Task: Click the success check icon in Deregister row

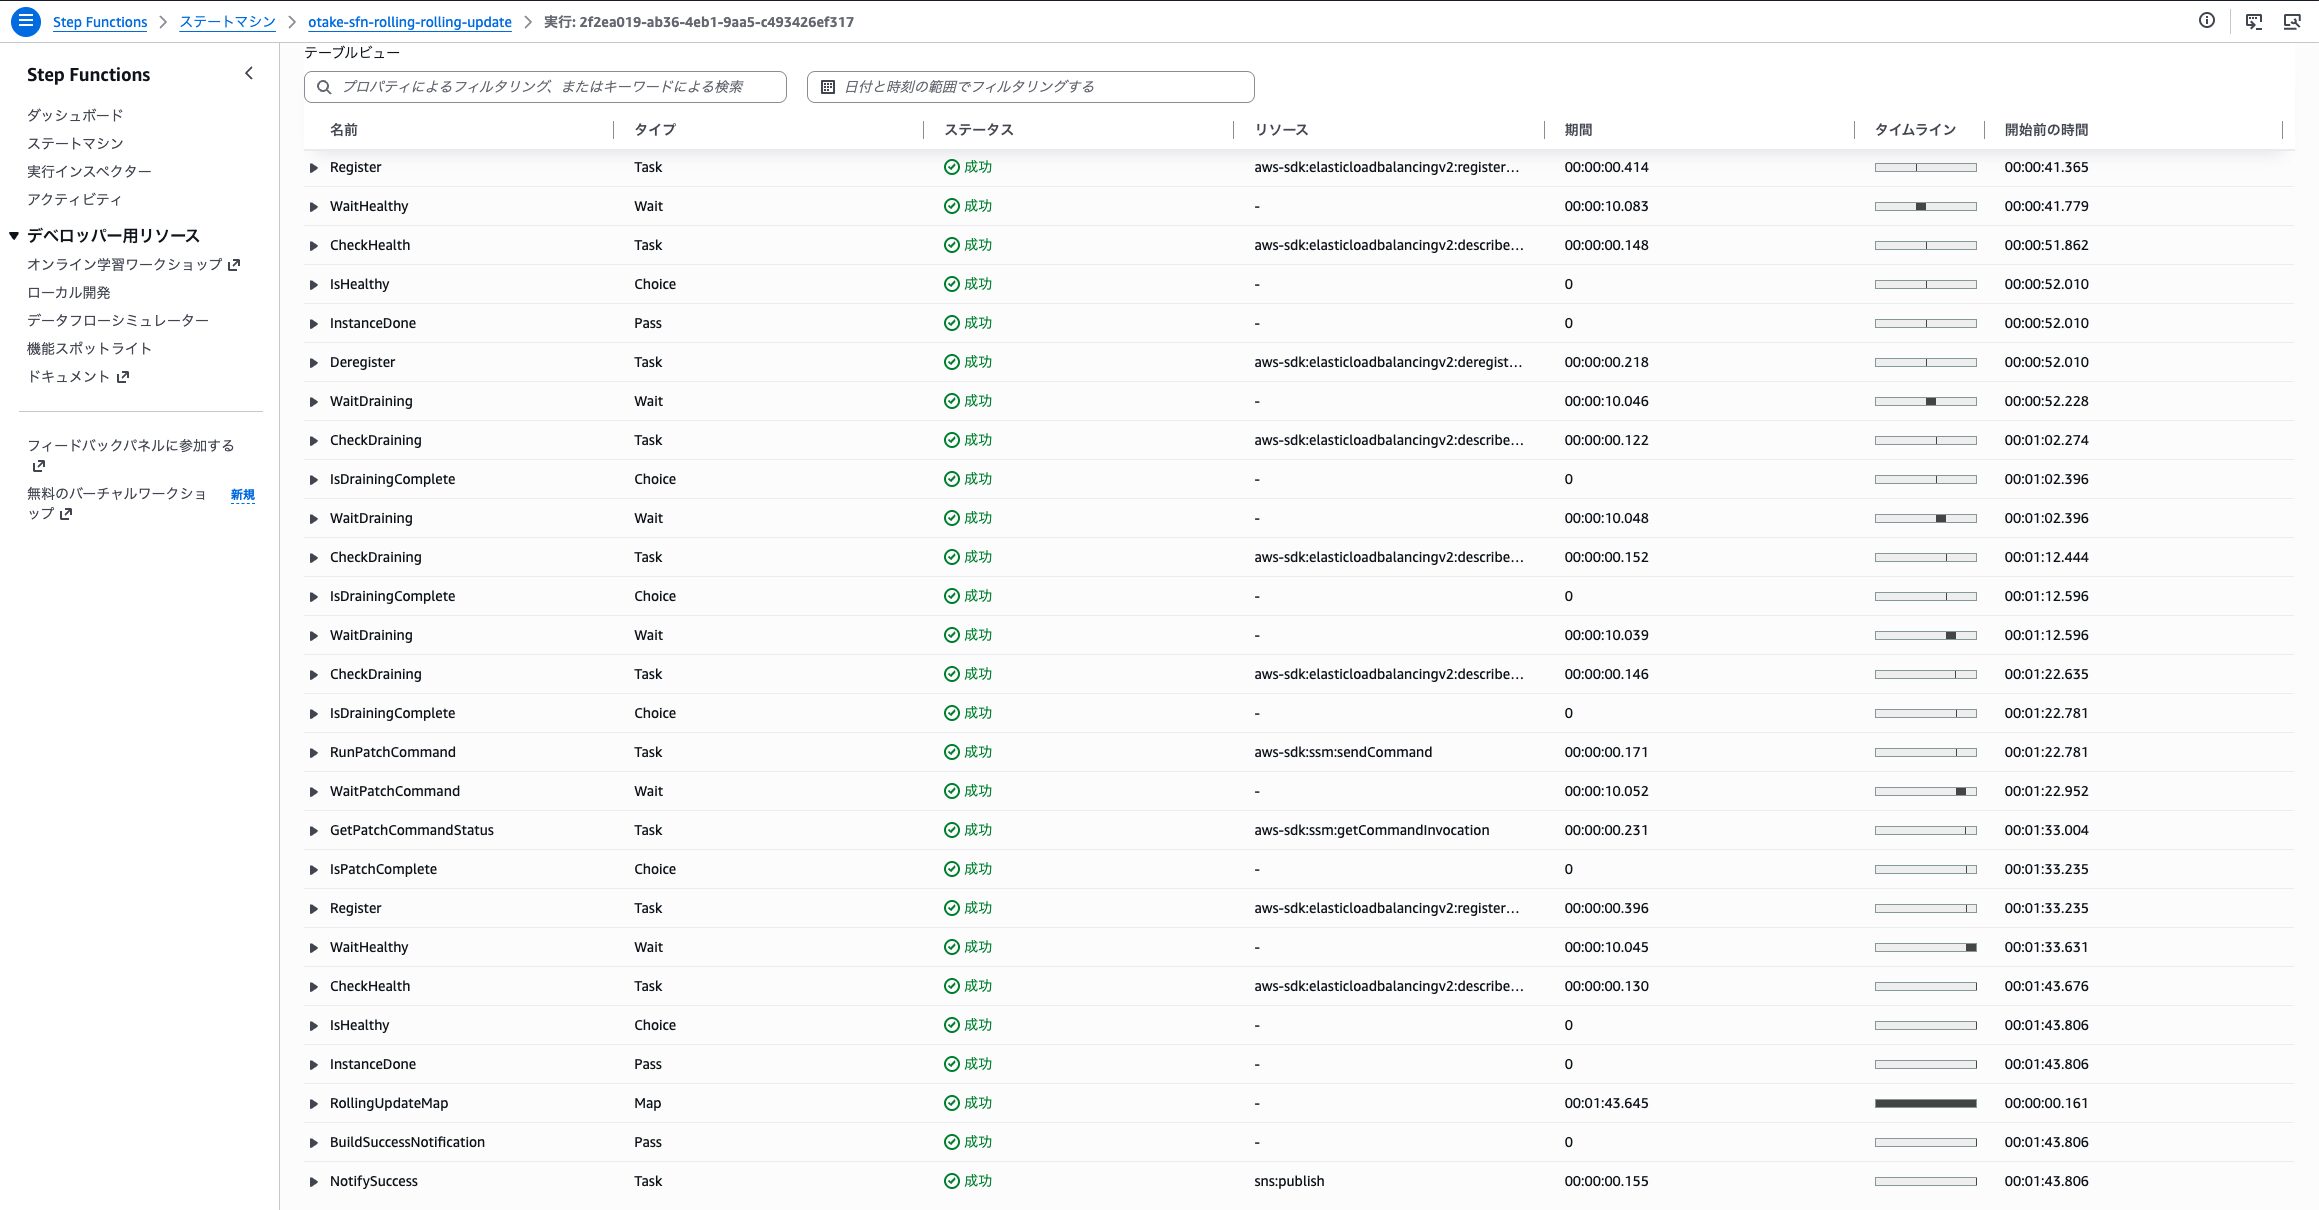Action: (x=952, y=362)
